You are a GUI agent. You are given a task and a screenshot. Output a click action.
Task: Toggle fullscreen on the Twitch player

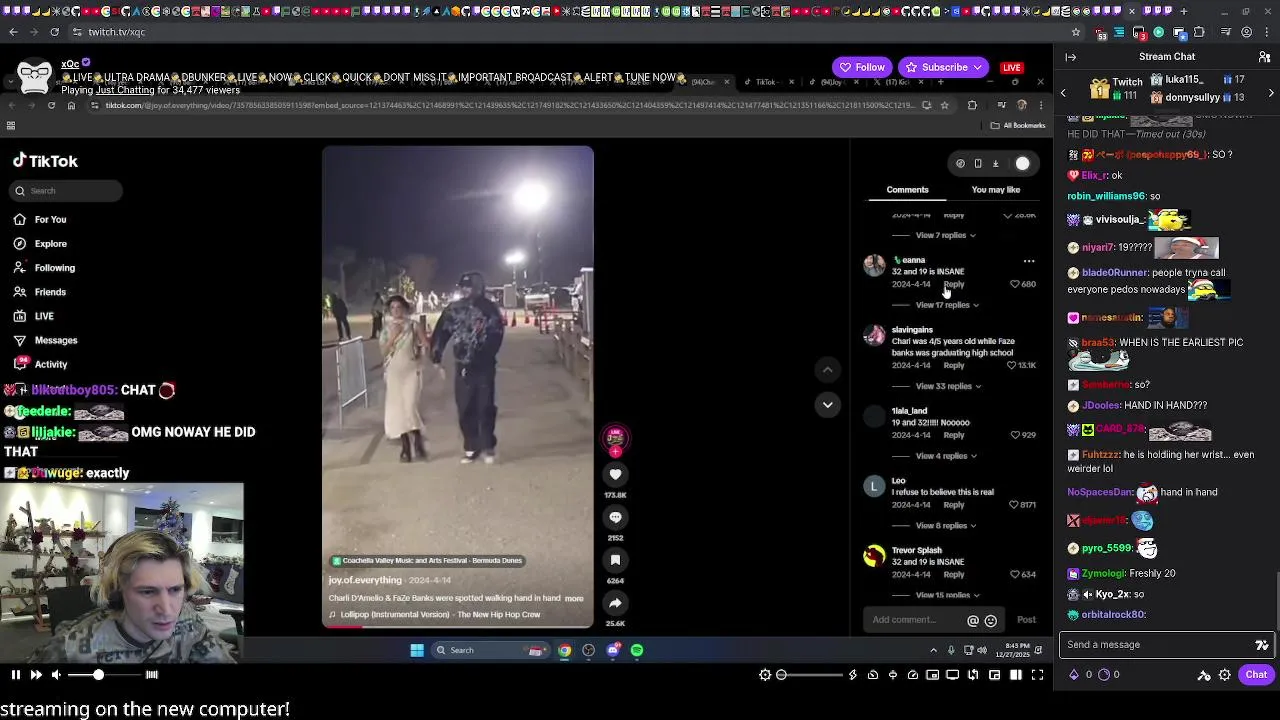click(1037, 675)
